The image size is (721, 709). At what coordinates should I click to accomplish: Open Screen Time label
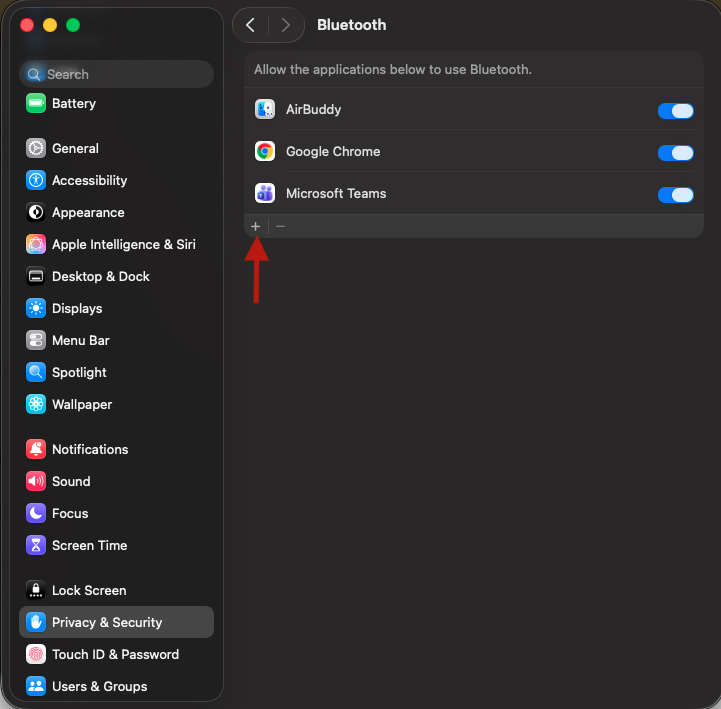(90, 545)
